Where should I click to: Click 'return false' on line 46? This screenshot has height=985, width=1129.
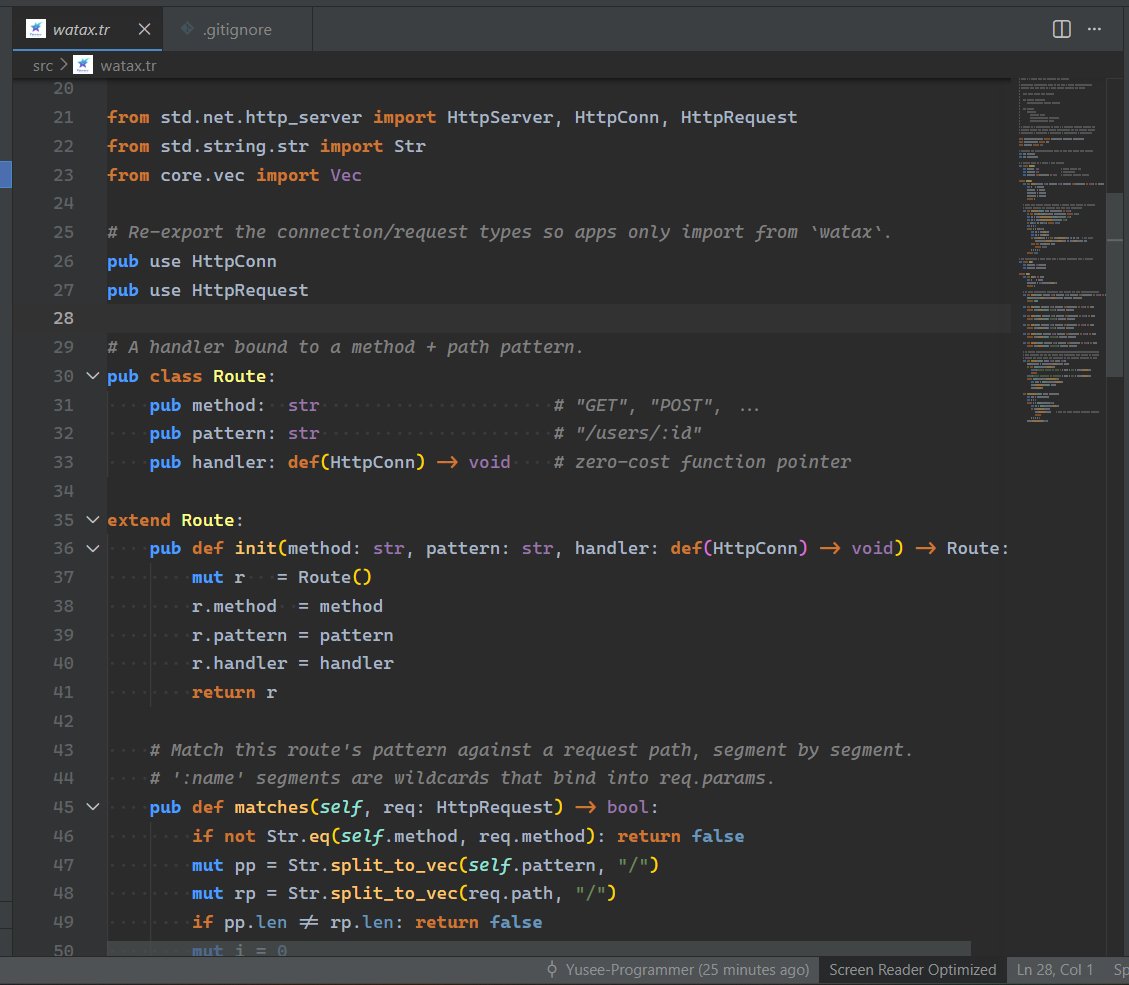[680, 836]
